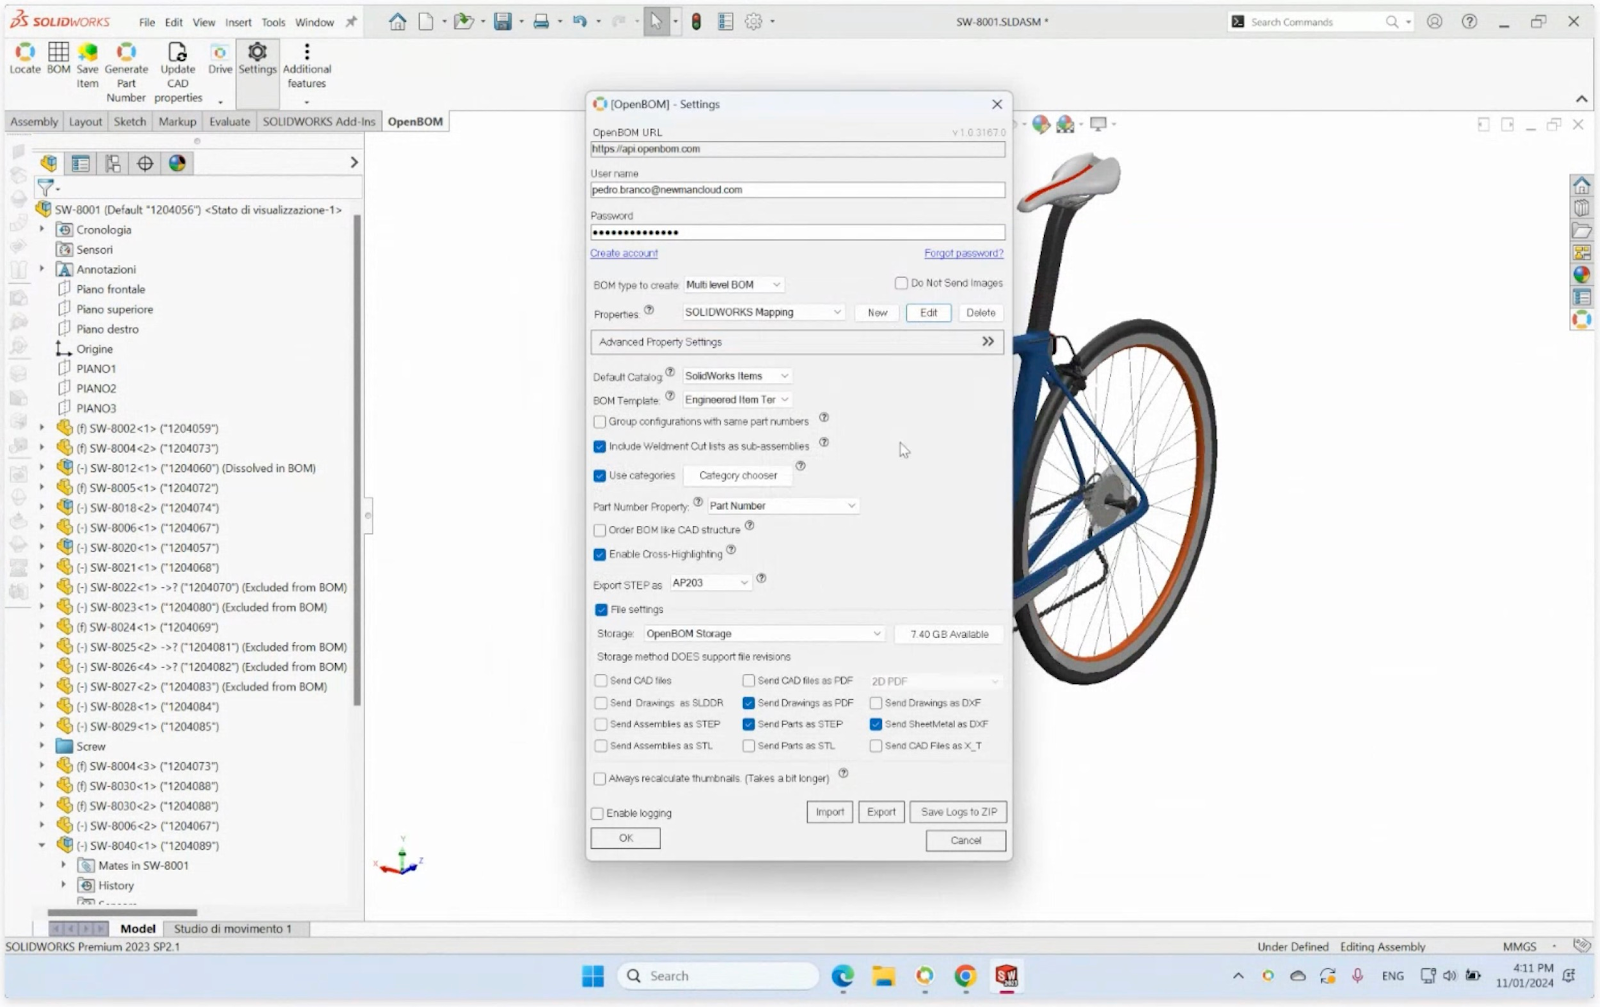
Task: Open the Tools menu
Action: [x=273, y=22]
